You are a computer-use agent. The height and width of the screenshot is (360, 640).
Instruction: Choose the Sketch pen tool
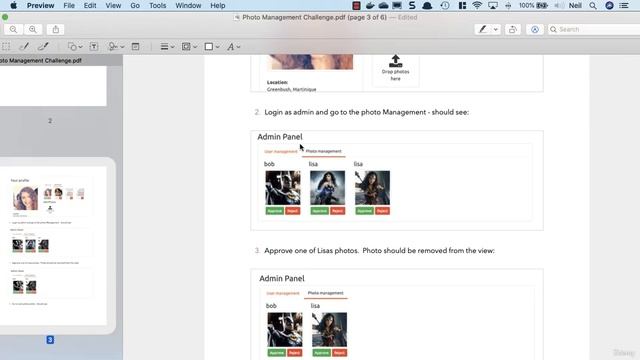click(x=24, y=47)
